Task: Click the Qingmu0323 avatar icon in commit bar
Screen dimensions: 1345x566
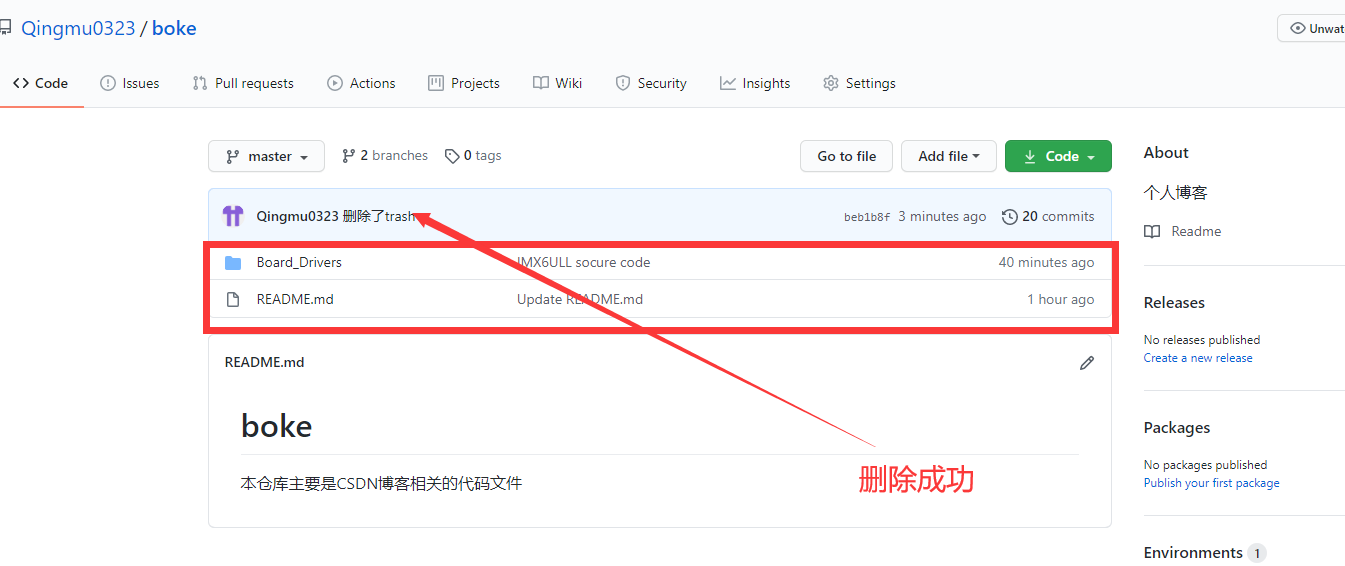Action: [233, 216]
